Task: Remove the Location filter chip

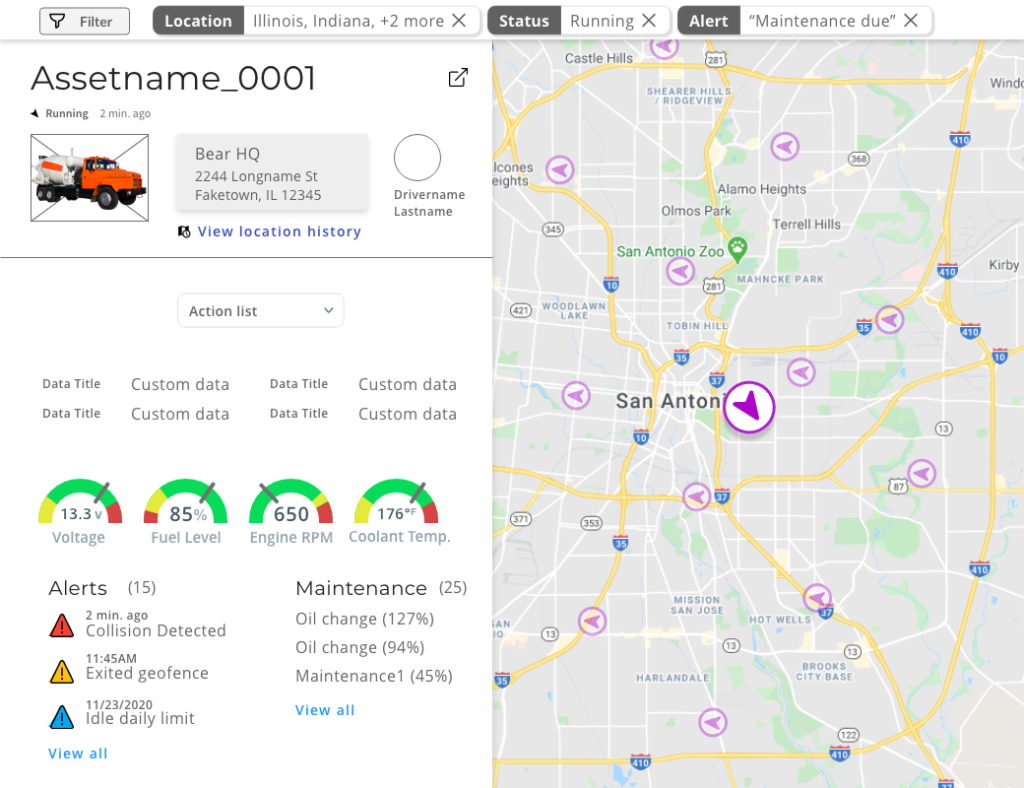Action: (x=458, y=21)
